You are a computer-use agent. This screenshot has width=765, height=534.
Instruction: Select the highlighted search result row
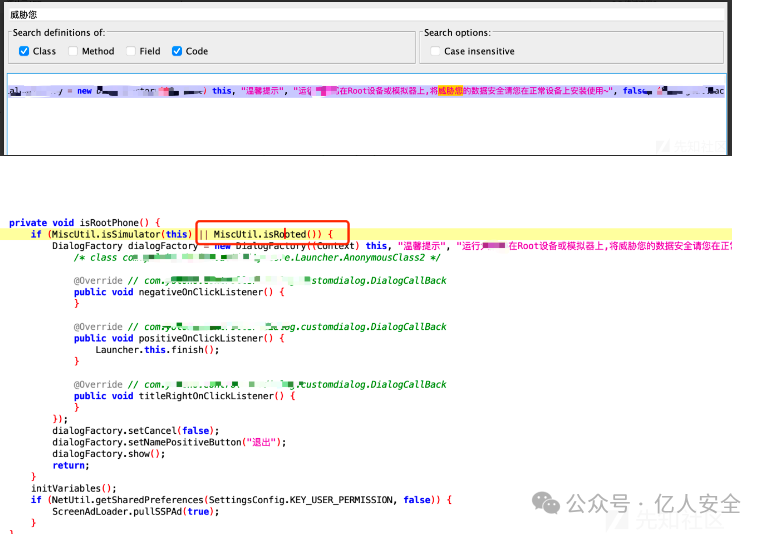coord(365,91)
